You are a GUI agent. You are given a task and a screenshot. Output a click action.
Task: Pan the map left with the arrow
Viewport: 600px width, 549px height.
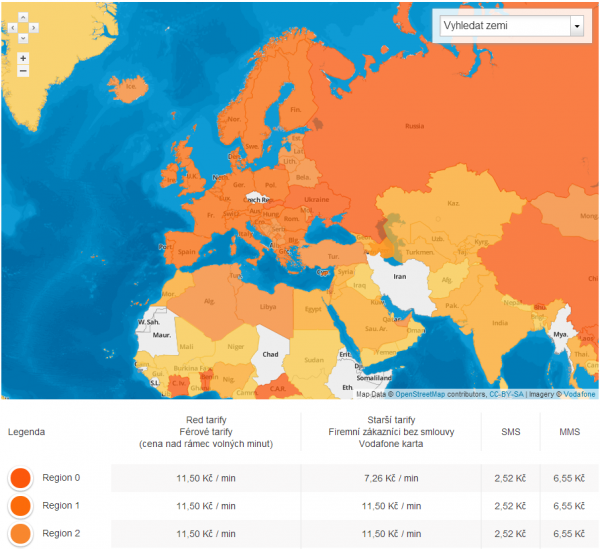pyautogui.click(x=12, y=27)
